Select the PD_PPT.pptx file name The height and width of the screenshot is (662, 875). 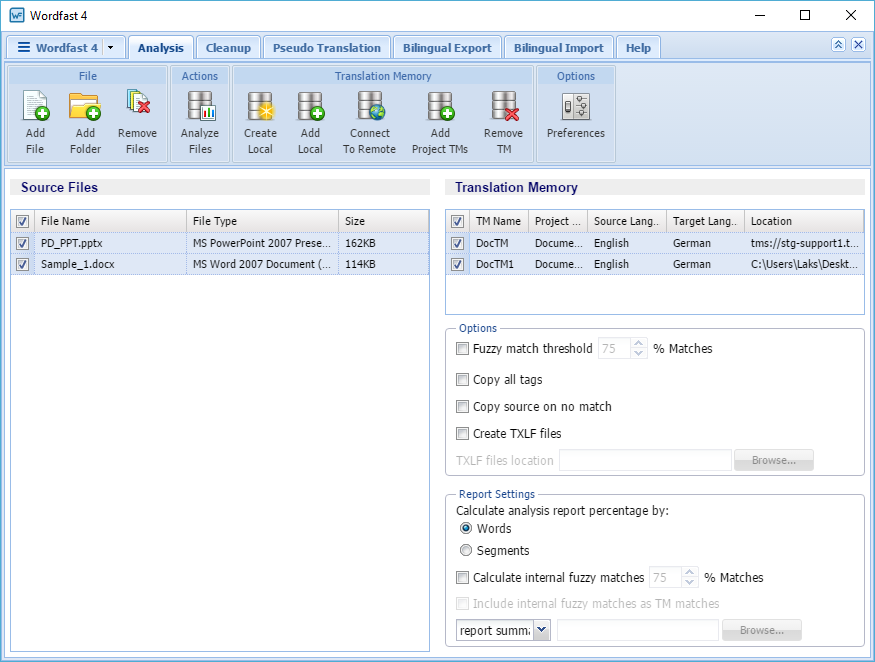pyautogui.click(x=71, y=243)
